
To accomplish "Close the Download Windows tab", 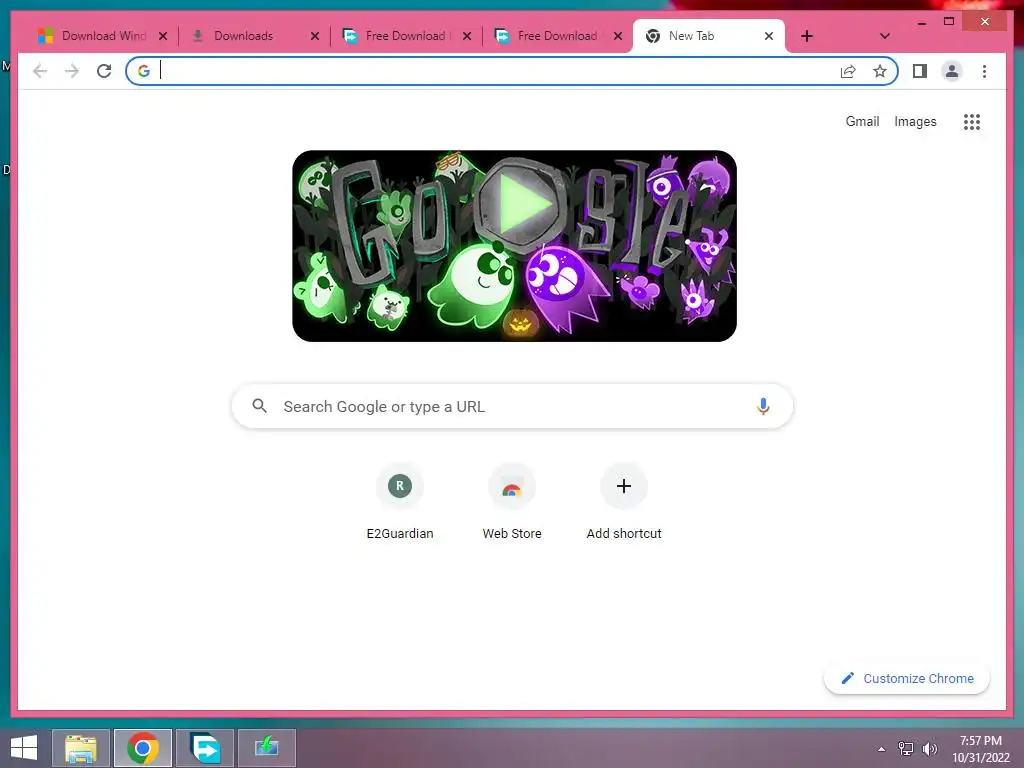I will 163,36.
